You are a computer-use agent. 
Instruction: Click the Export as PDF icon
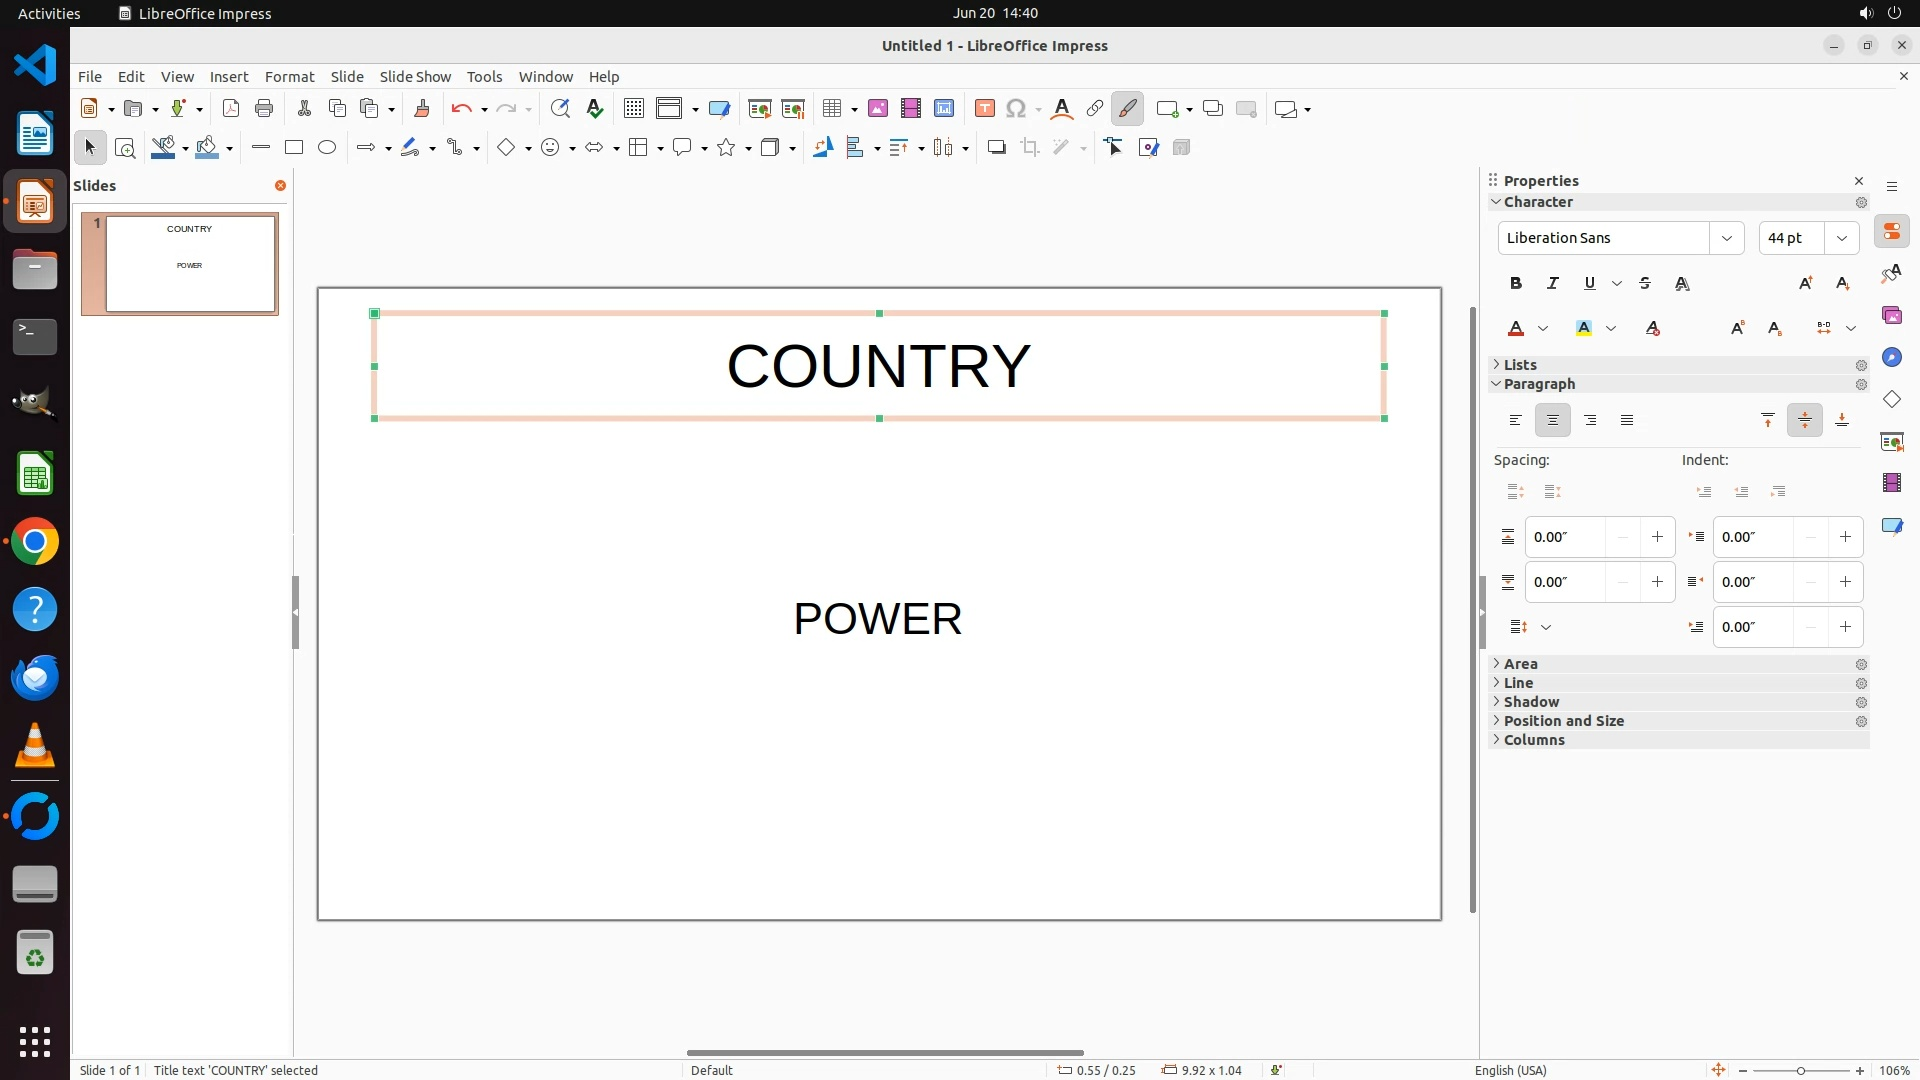pyautogui.click(x=231, y=109)
